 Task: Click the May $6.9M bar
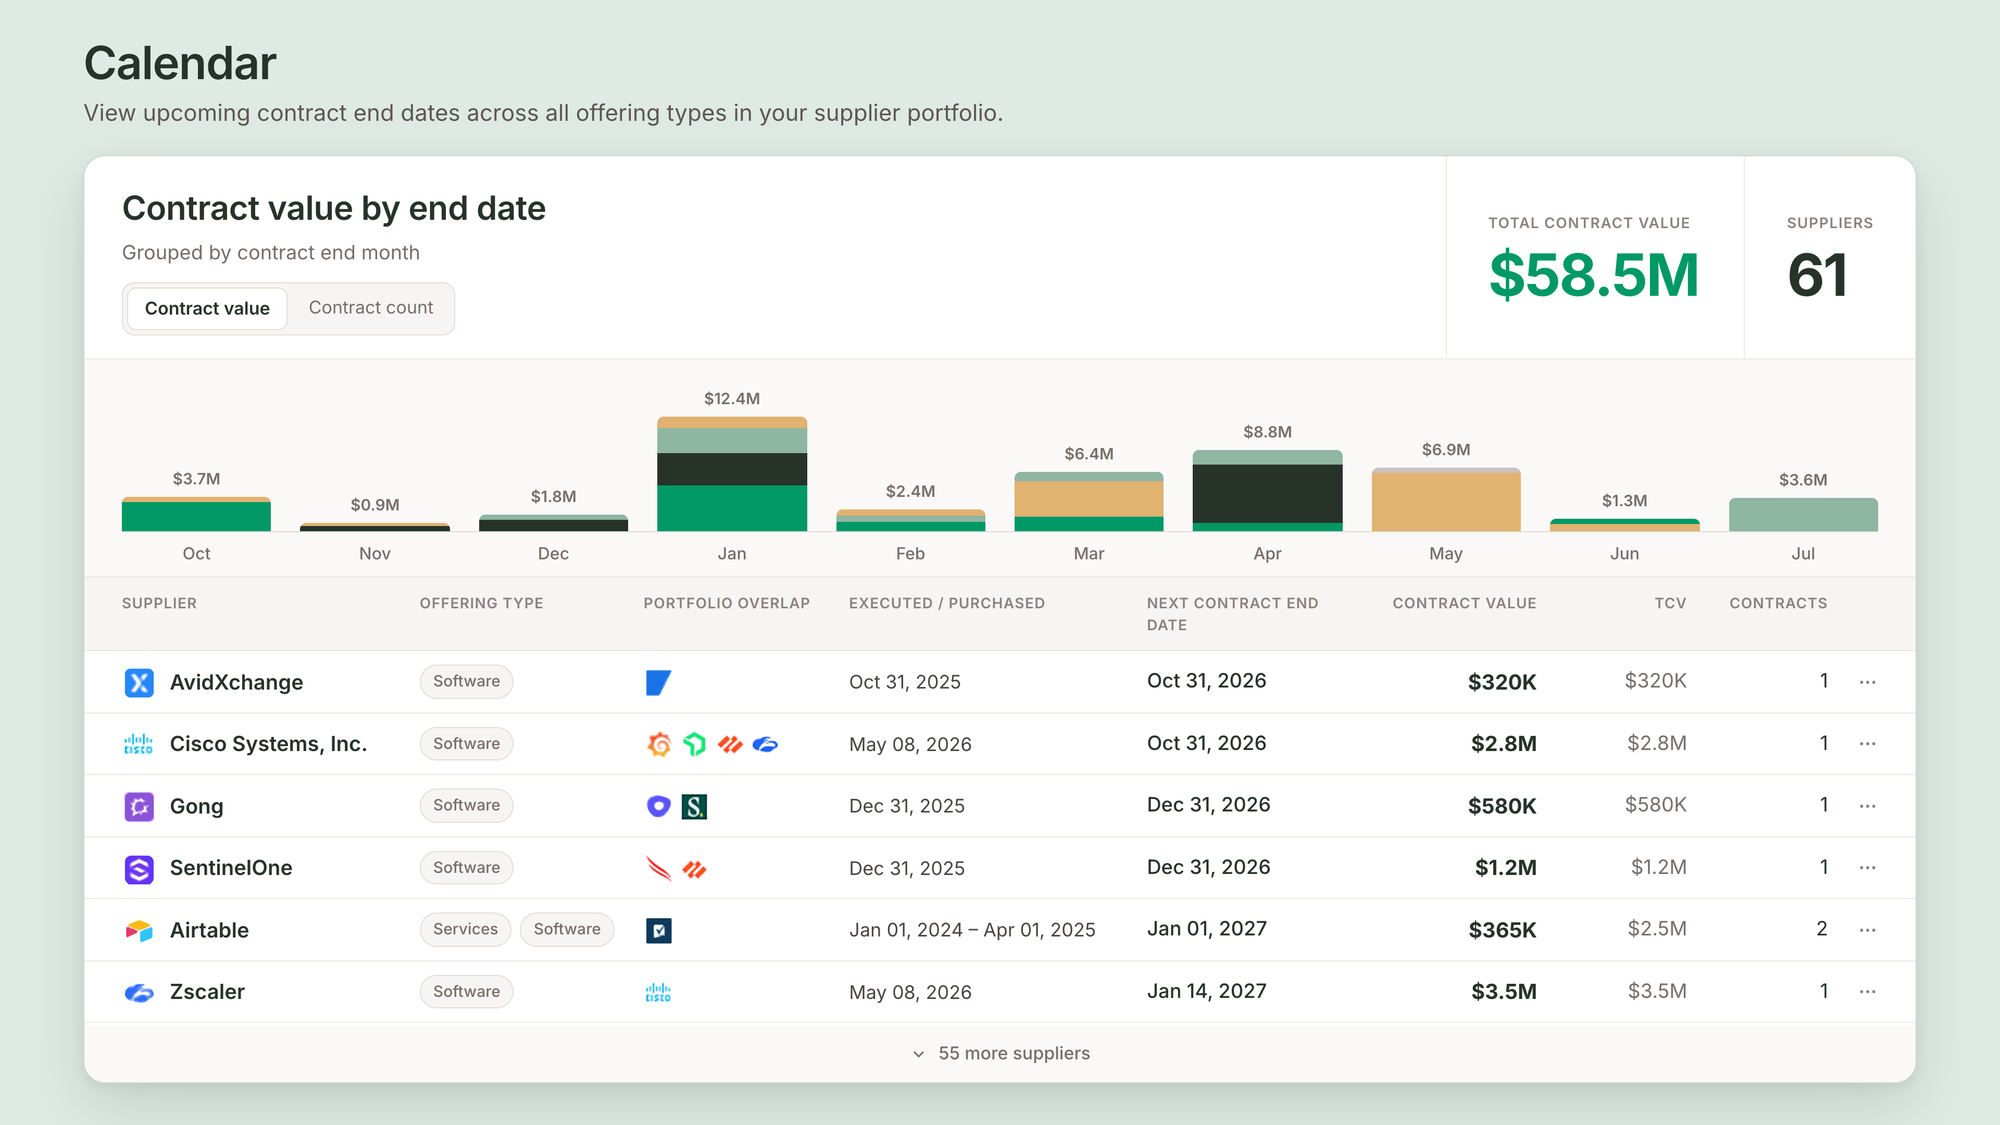point(1446,500)
